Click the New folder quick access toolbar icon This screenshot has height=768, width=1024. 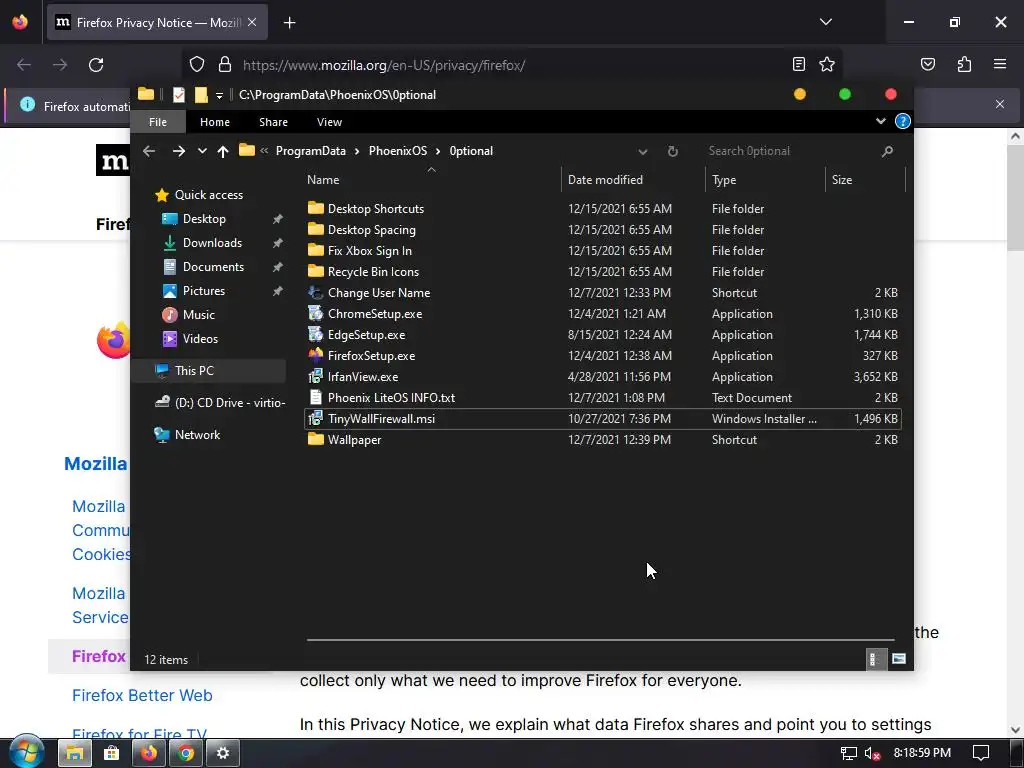(200, 95)
